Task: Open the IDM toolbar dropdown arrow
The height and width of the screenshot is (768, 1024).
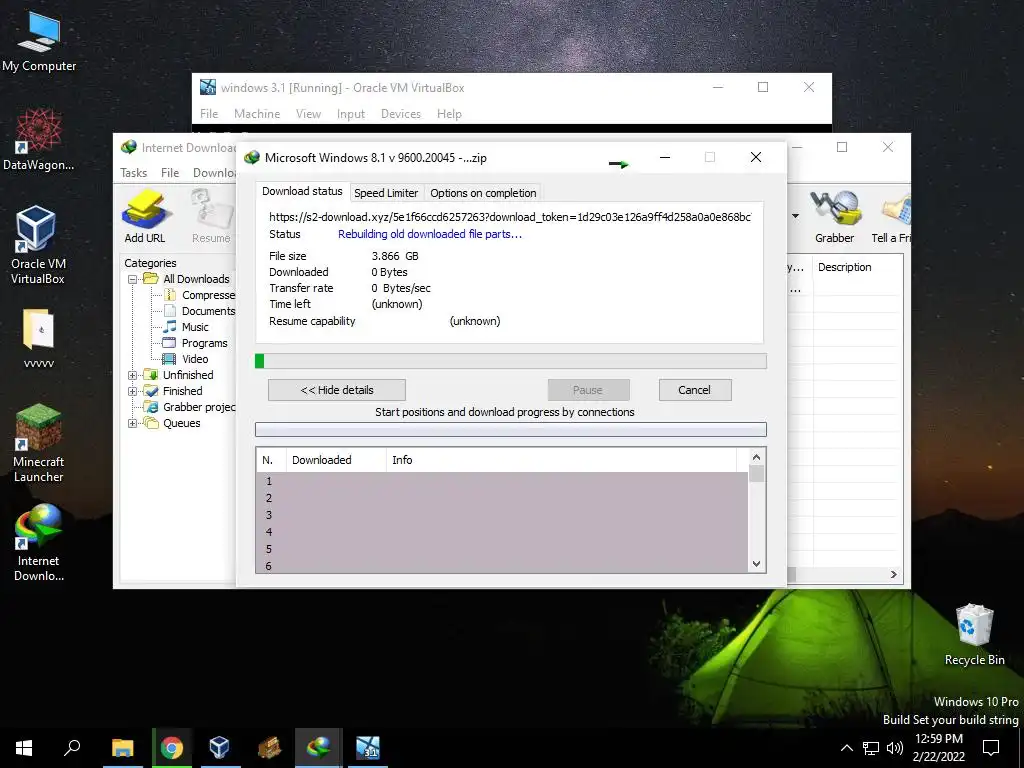Action: pyautogui.click(x=795, y=216)
